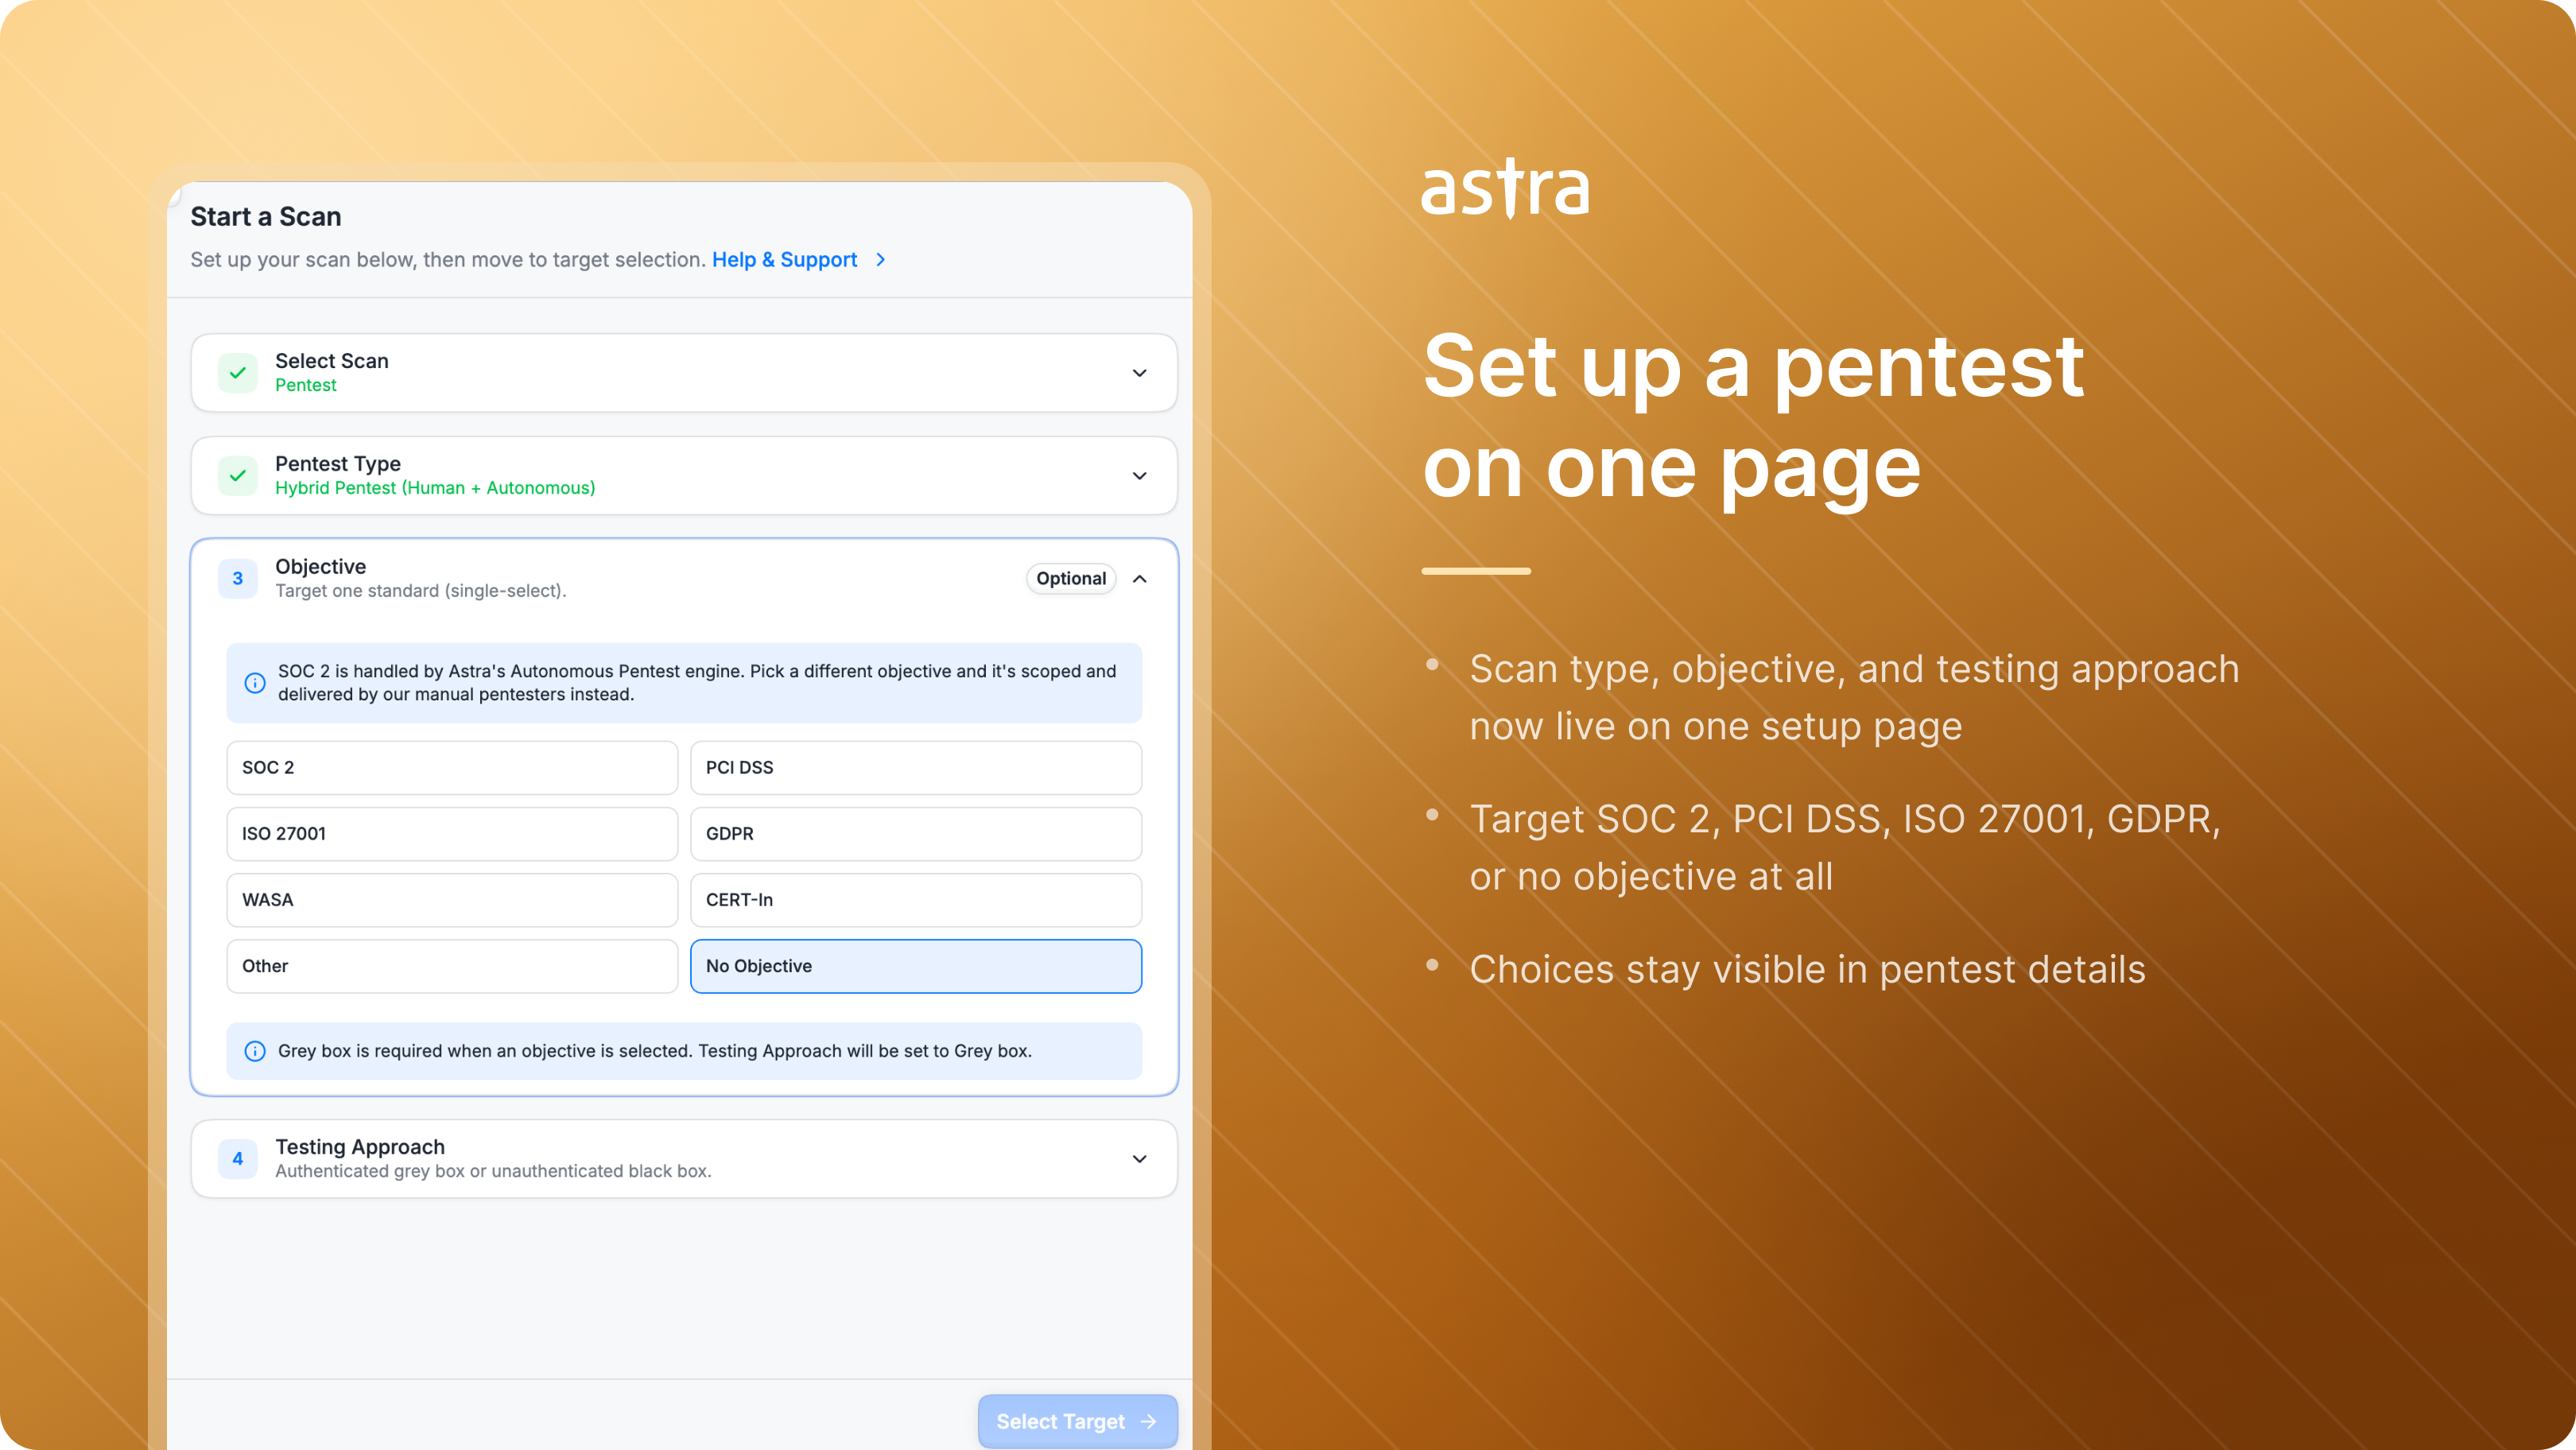2576x1450 pixels.
Task: Click the Select Target button
Action: 1077,1421
